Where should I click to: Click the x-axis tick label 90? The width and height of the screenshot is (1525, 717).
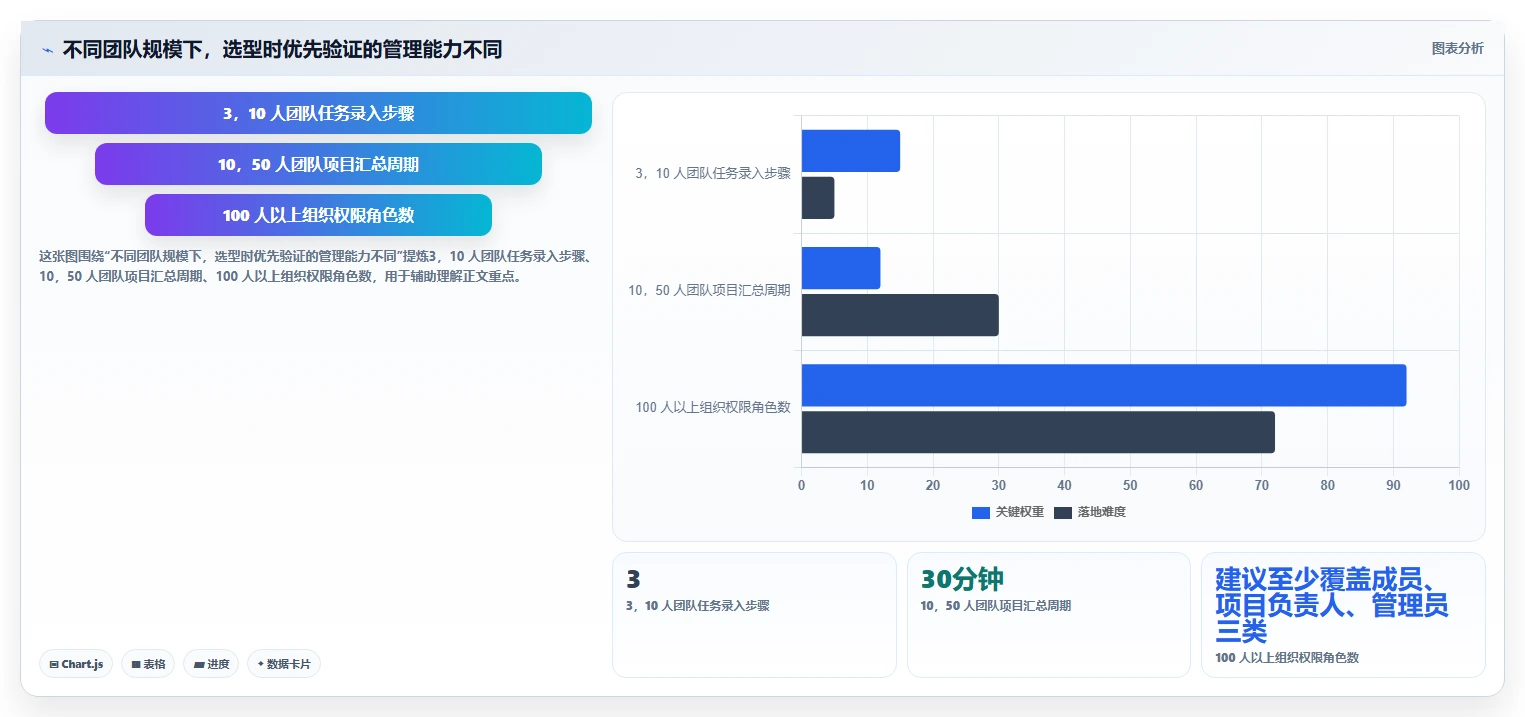1393,485
